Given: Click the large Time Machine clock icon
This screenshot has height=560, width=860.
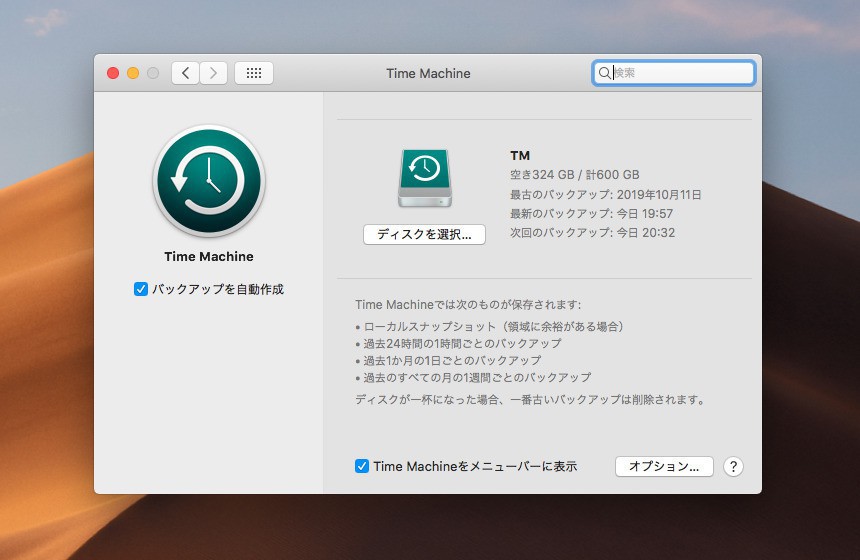Looking at the screenshot, I should pyautogui.click(x=208, y=181).
